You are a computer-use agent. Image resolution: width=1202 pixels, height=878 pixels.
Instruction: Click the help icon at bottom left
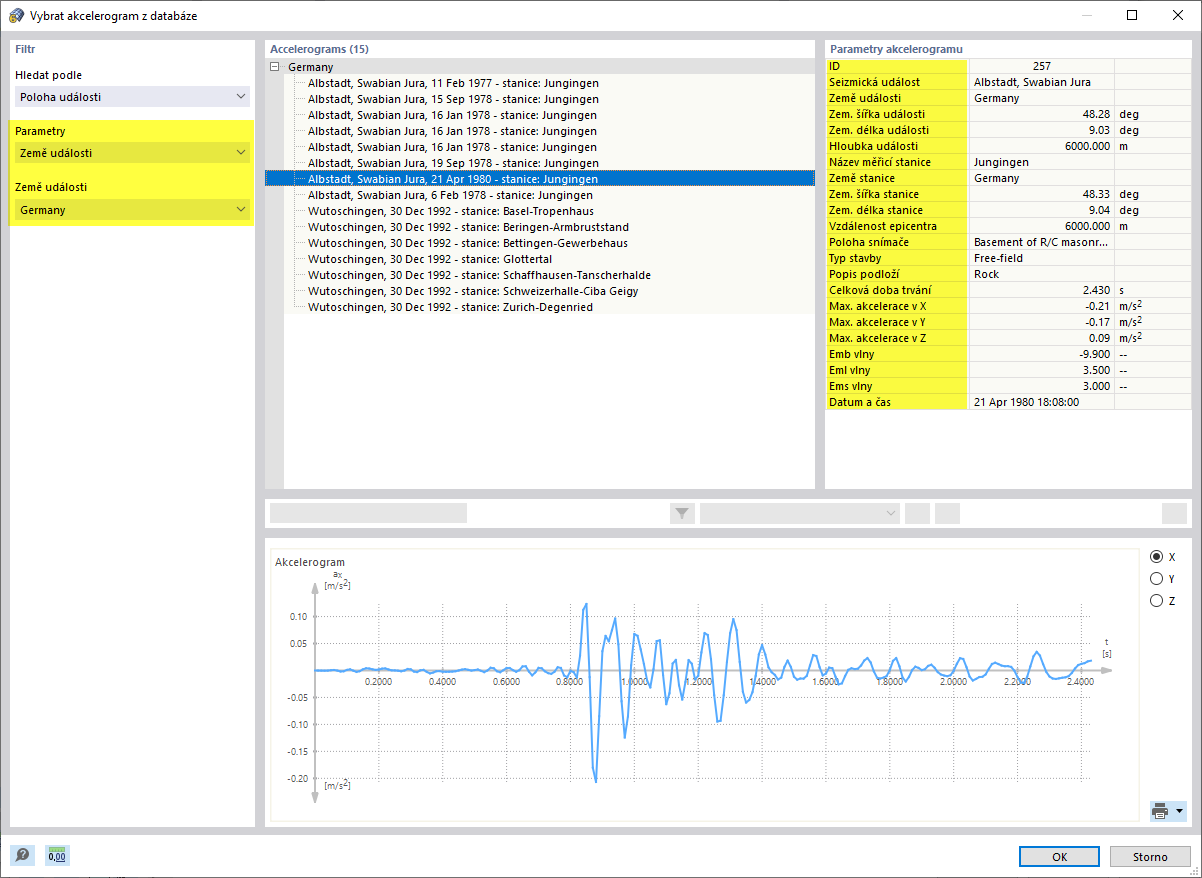pyautogui.click(x=22, y=855)
